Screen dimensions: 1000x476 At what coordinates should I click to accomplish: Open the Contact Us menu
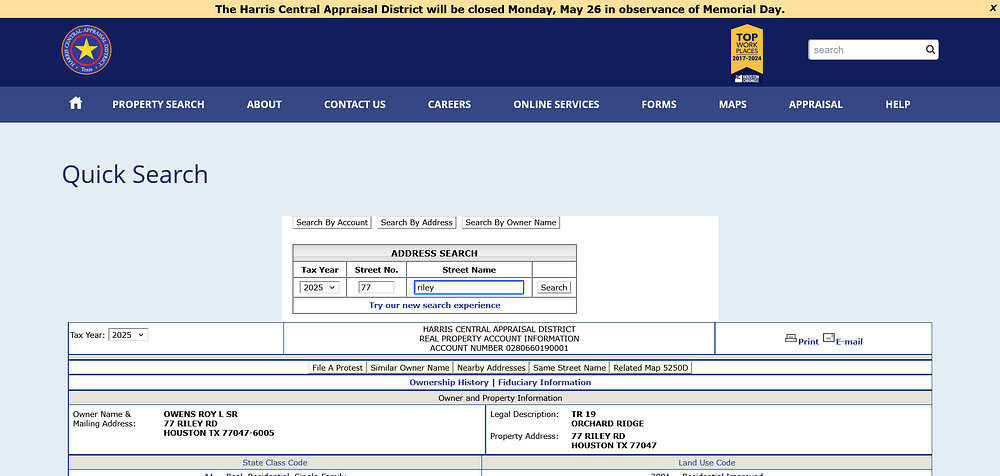(355, 105)
